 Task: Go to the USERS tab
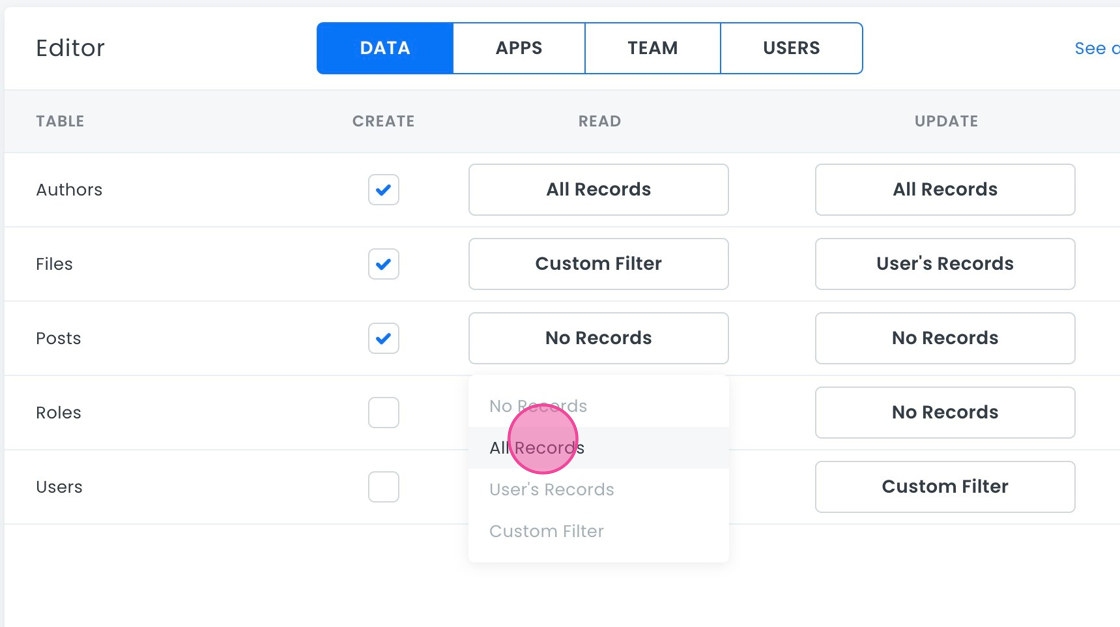(x=791, y=48)
